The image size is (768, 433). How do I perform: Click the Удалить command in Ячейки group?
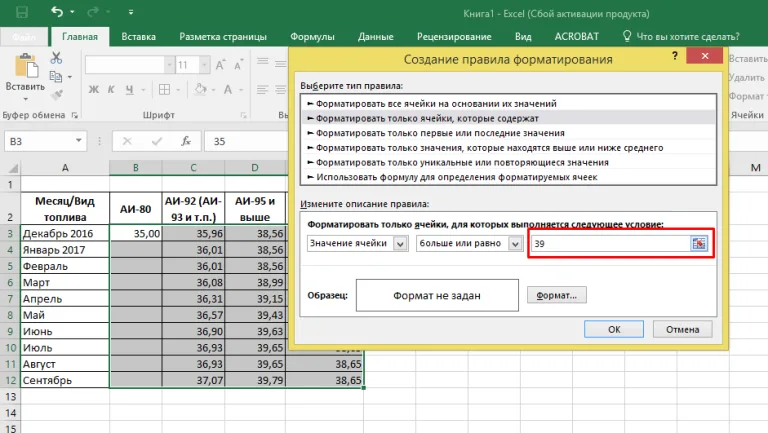[746, 77]
